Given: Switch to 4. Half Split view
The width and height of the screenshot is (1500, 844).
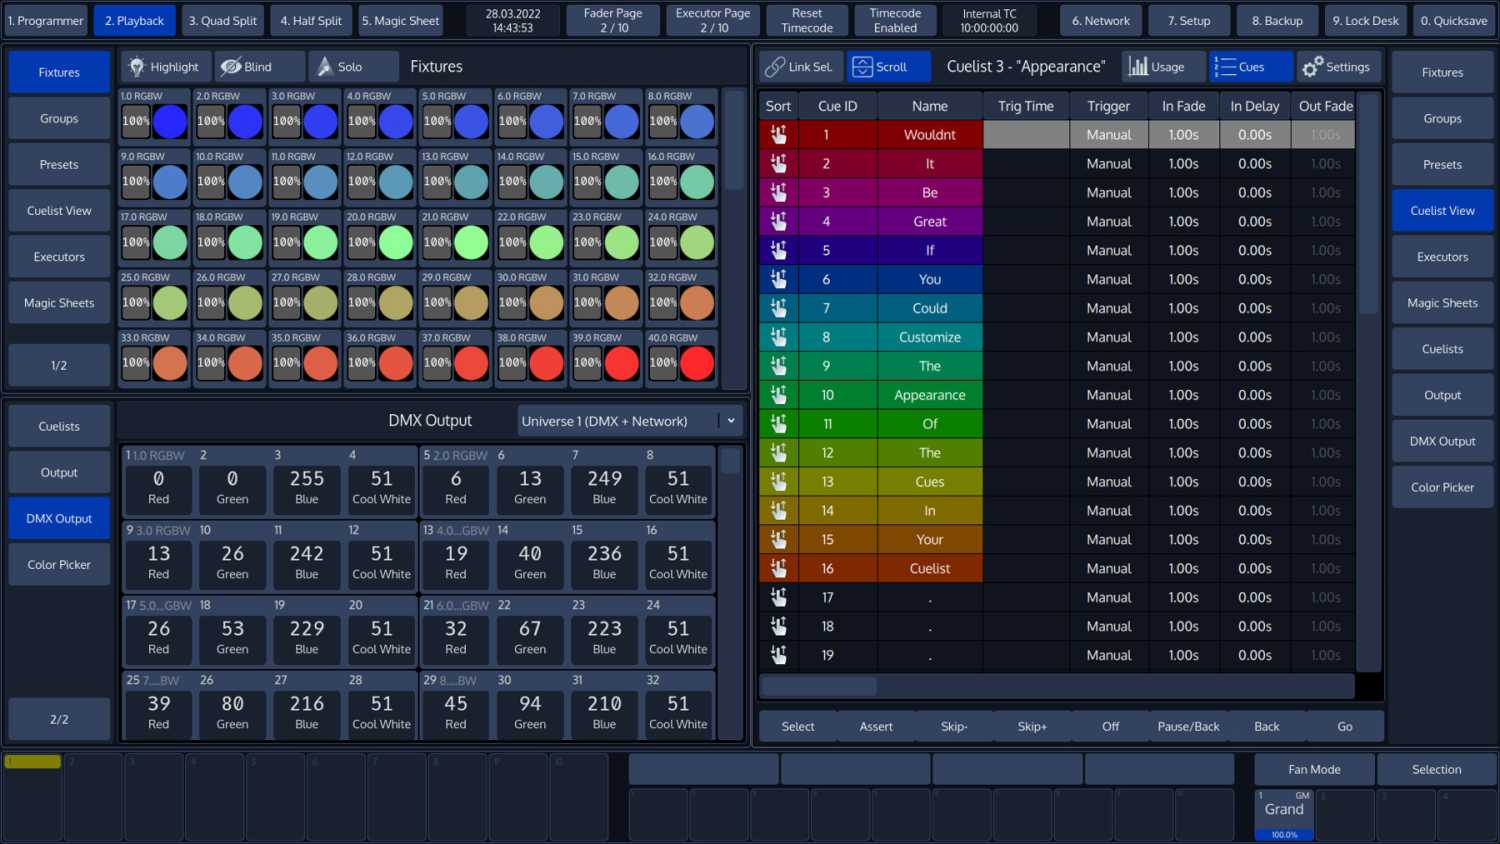Looking at the screenshot, I should [311, 21].
